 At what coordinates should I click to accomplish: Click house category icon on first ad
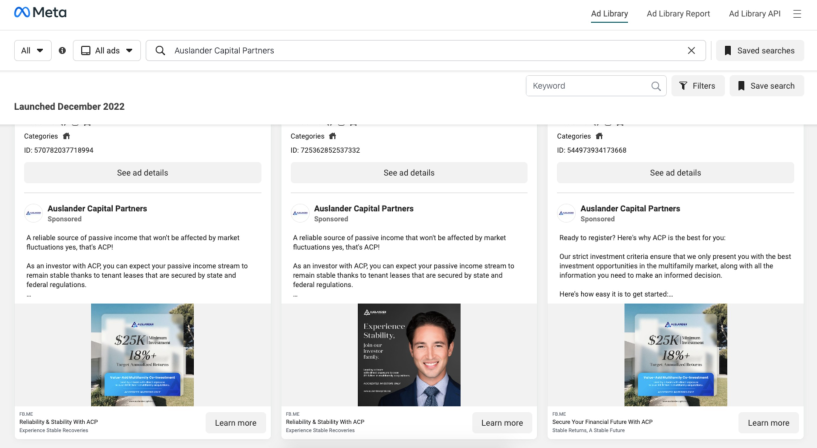coord(66,136)
